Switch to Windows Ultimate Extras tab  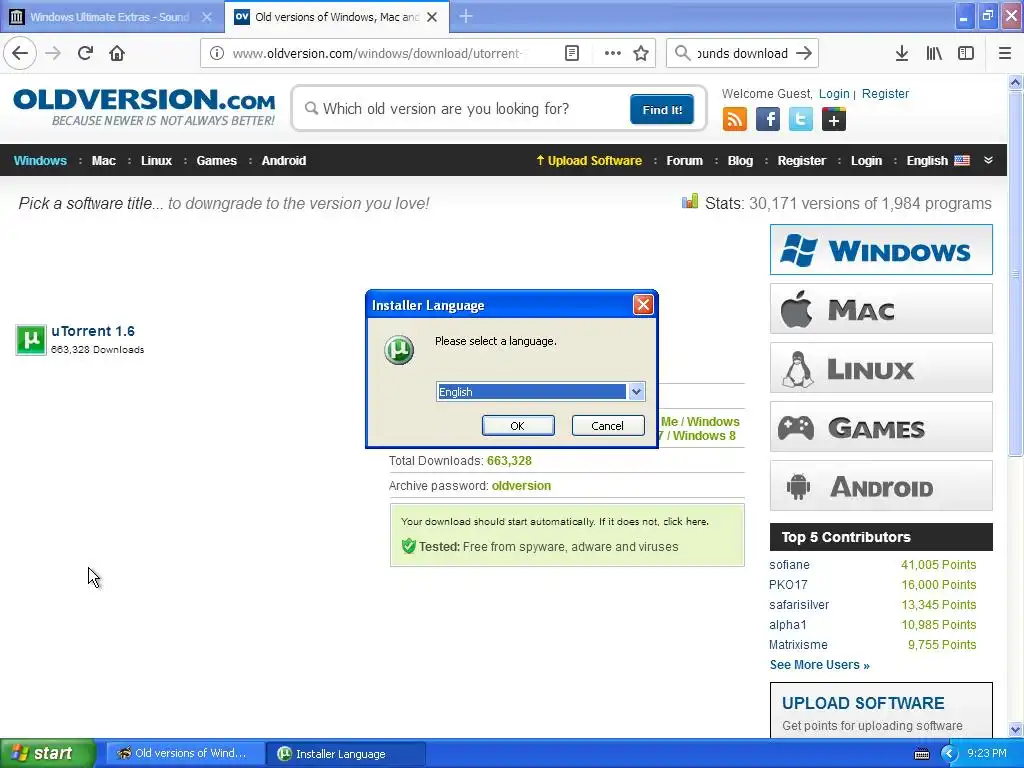[111, 17]
